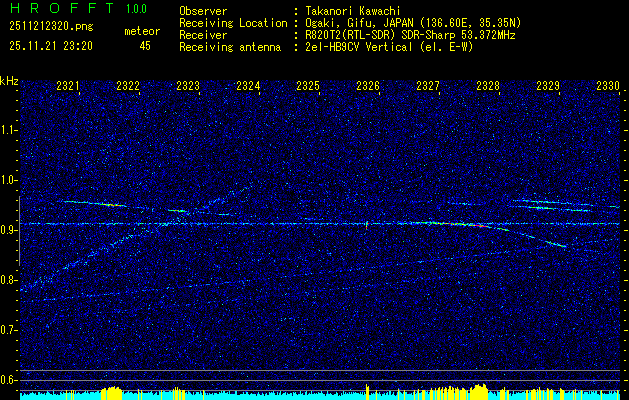Click the grey vertical range bar beside 0.9

click(x=20, y=231)
